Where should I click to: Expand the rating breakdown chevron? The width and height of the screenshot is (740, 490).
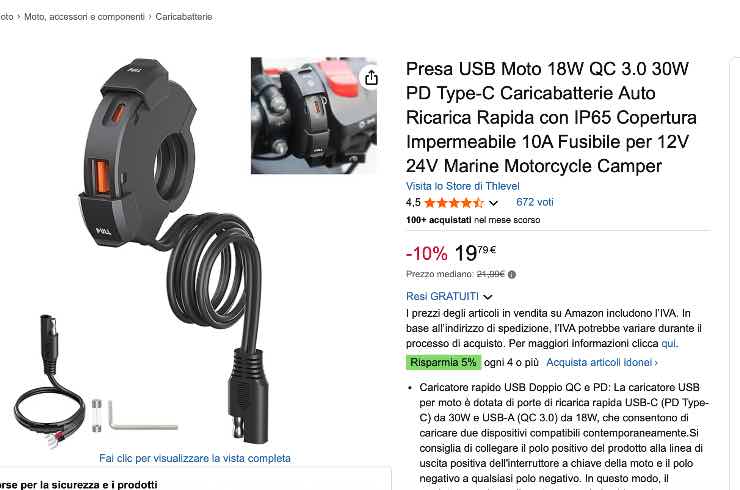click(x=494, y=203)
